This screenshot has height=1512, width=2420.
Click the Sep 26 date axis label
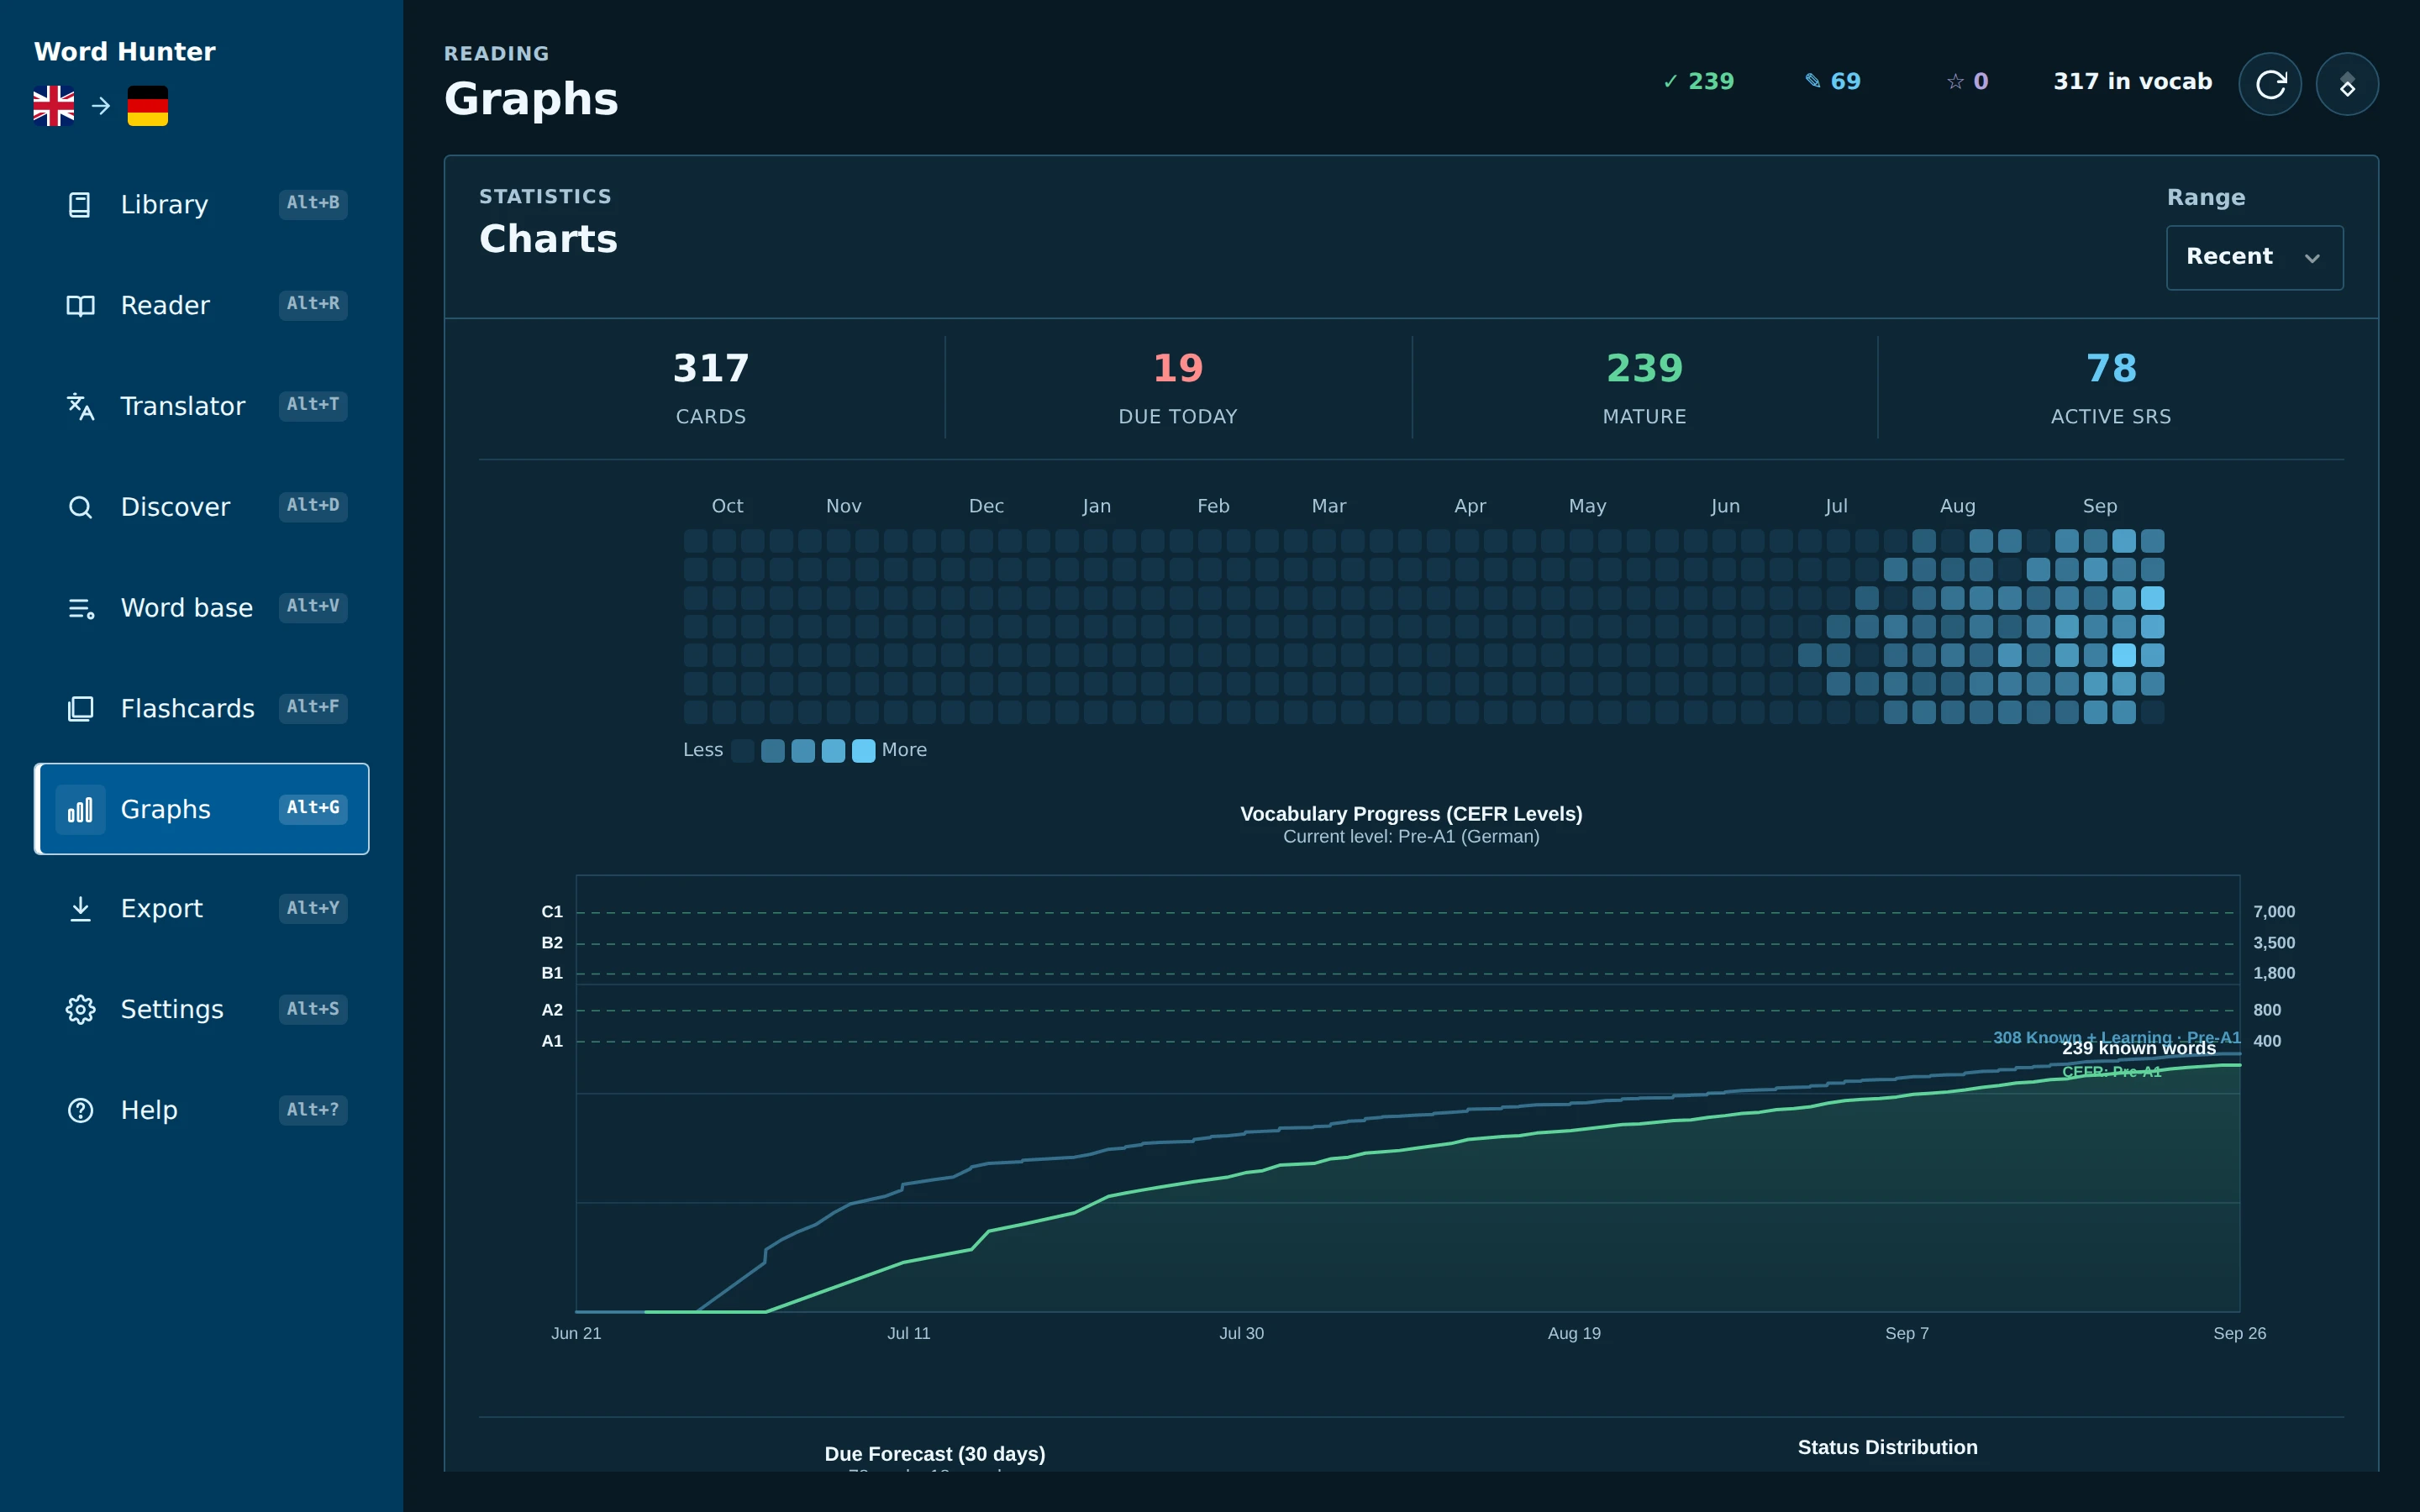pos(2239,1333)
